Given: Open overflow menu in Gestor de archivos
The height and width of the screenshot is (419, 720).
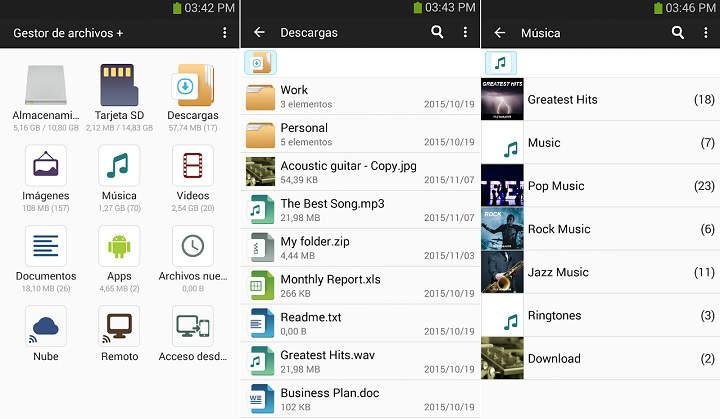Looking at the screenshot, I should tap(224, 33).
